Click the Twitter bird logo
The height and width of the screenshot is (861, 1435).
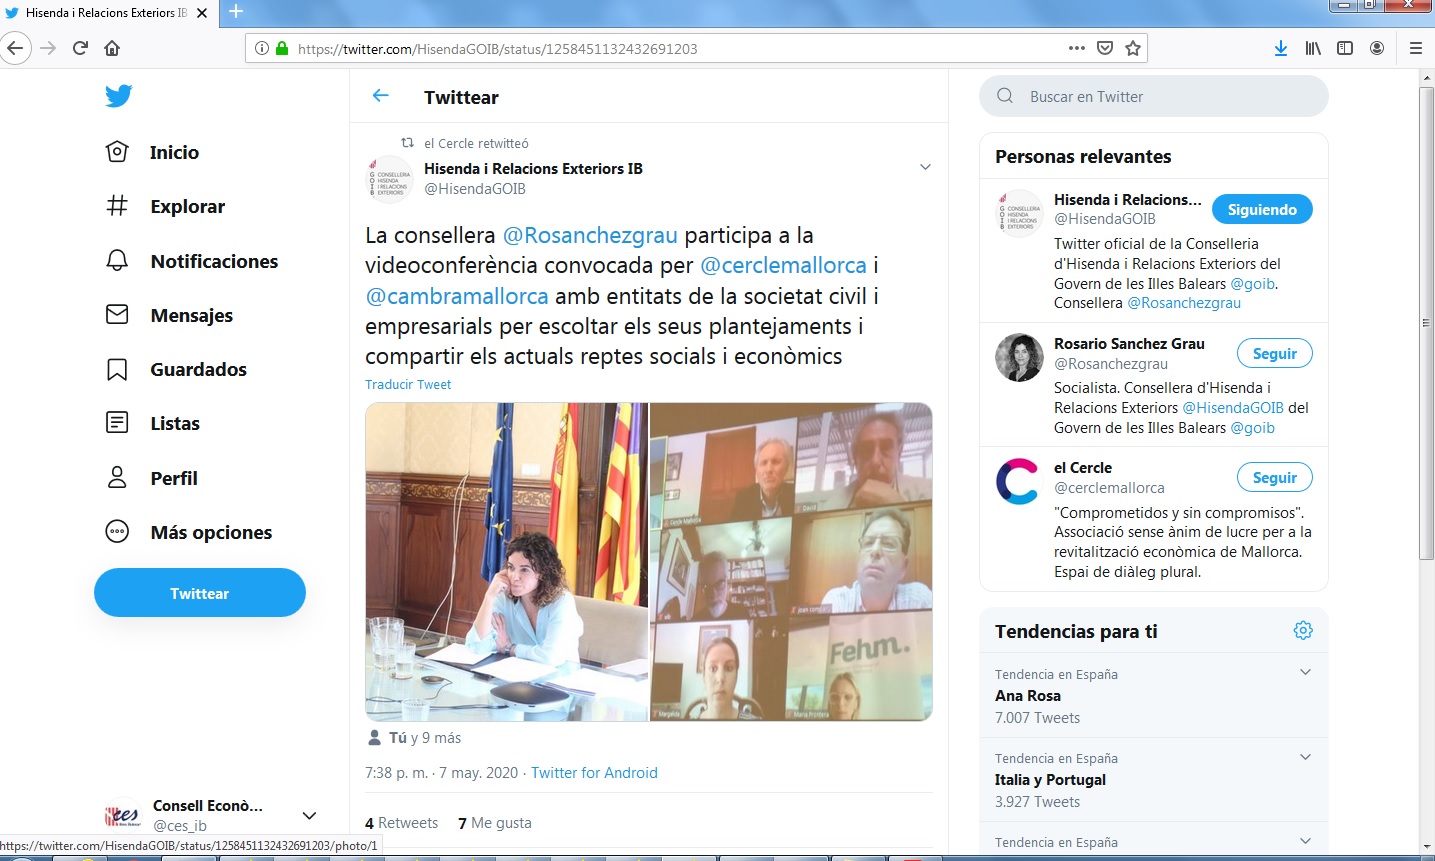[118, 96]
